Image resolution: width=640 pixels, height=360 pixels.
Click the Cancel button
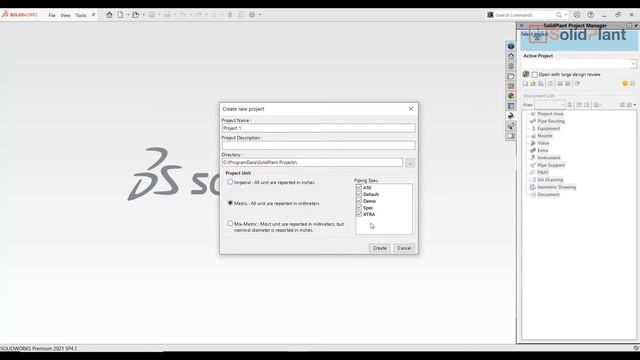click(404, 248)
